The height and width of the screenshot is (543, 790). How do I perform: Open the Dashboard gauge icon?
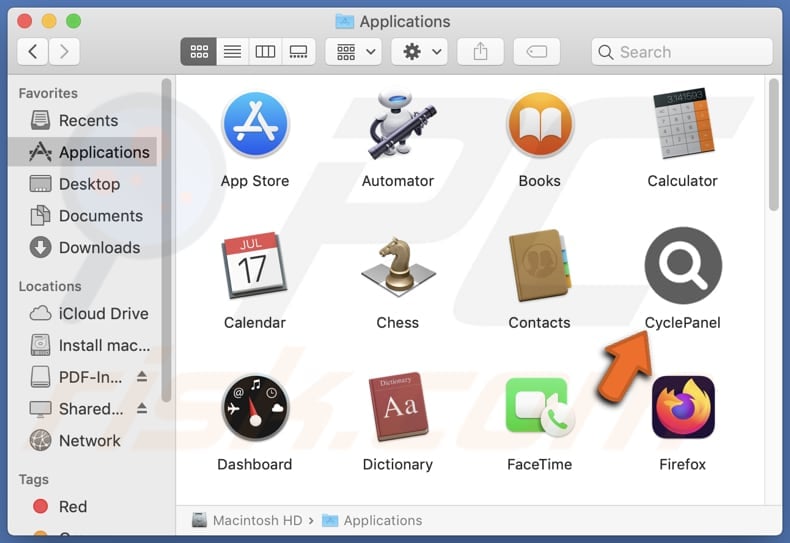[255, 408]
